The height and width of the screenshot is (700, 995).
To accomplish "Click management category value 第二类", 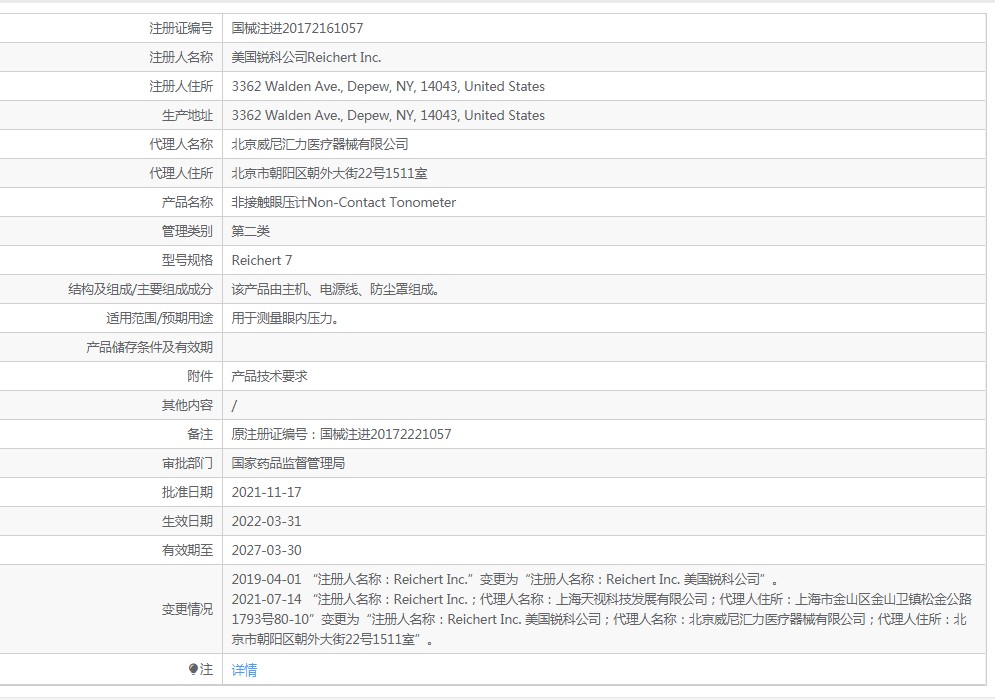I will point(251,231).
